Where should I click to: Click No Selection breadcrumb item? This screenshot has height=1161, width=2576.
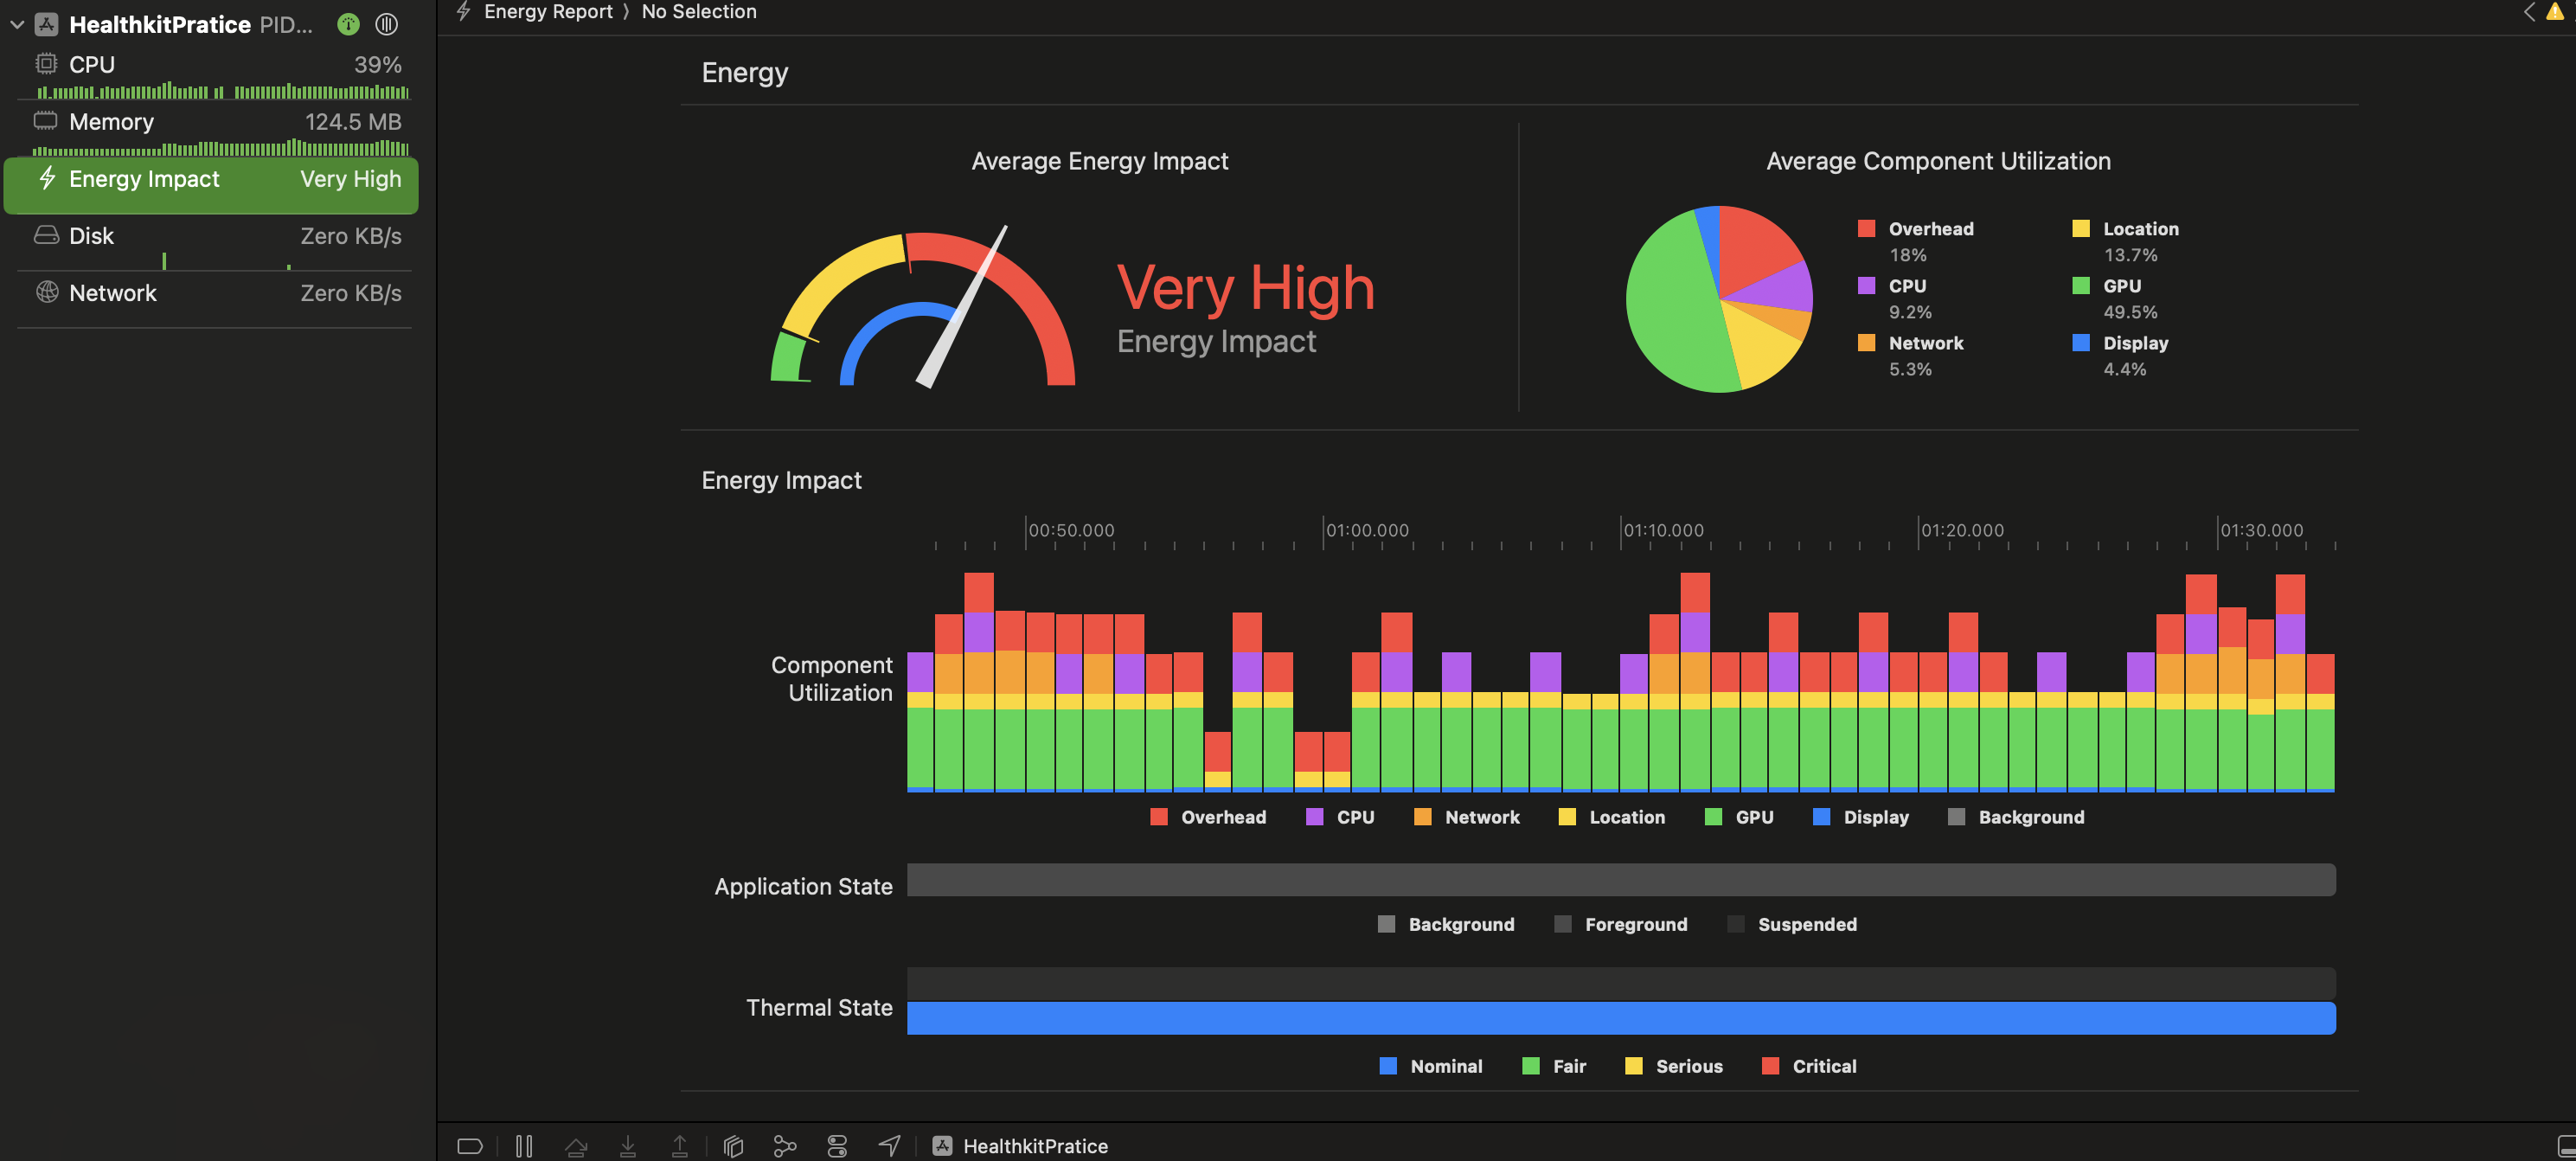pyautogui.click(x=699, y=12)
